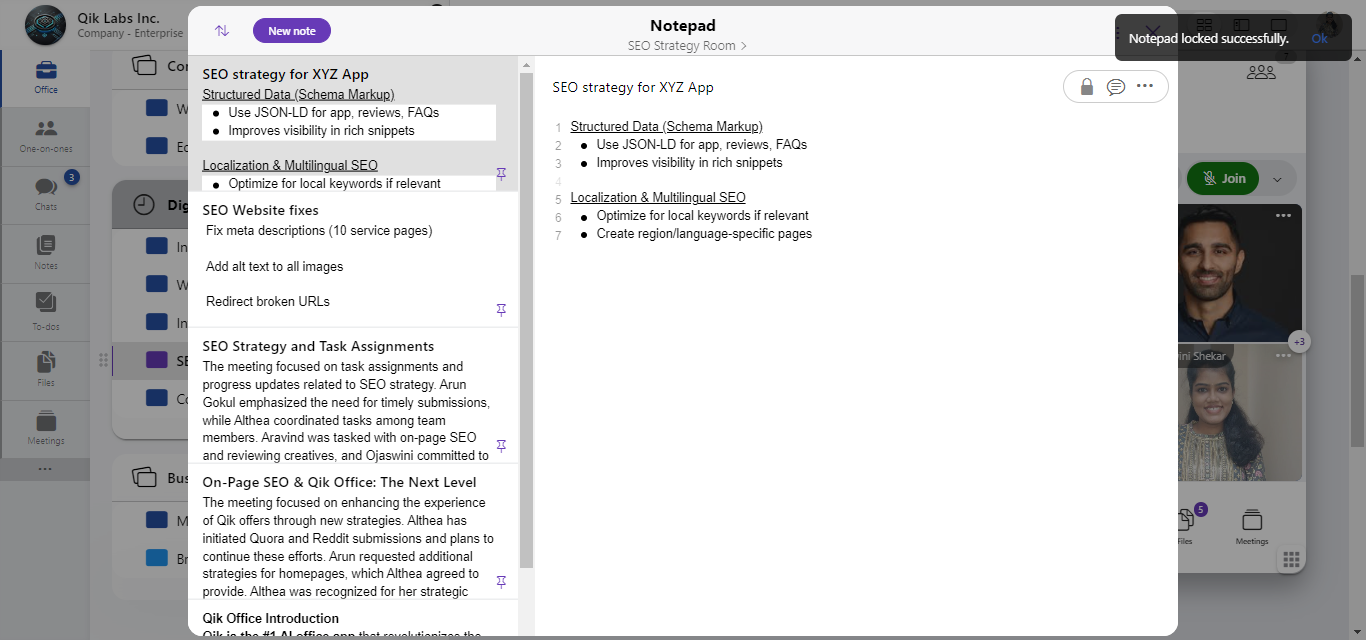Toggle pin on SEO Website fixes note

point(502,310)
